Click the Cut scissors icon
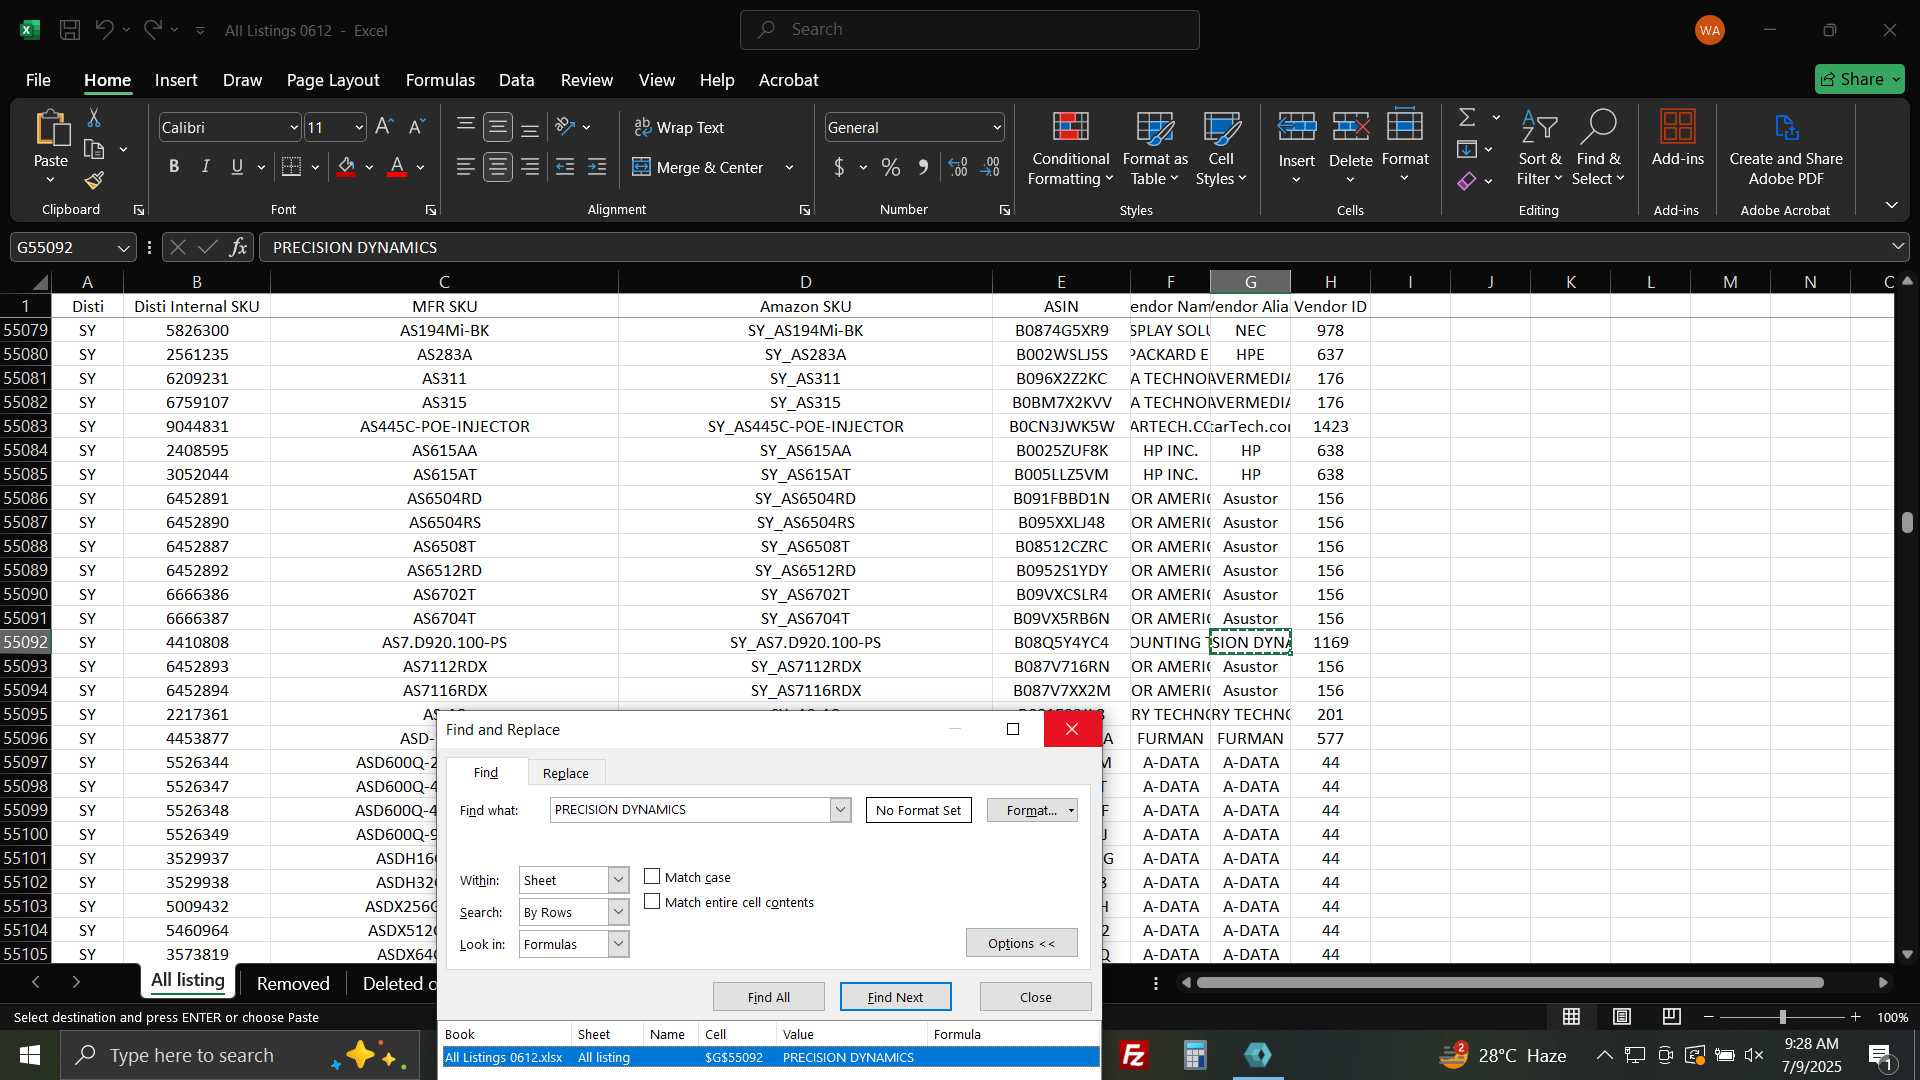Screen dimensions: 1920x1080 (94, 118)
